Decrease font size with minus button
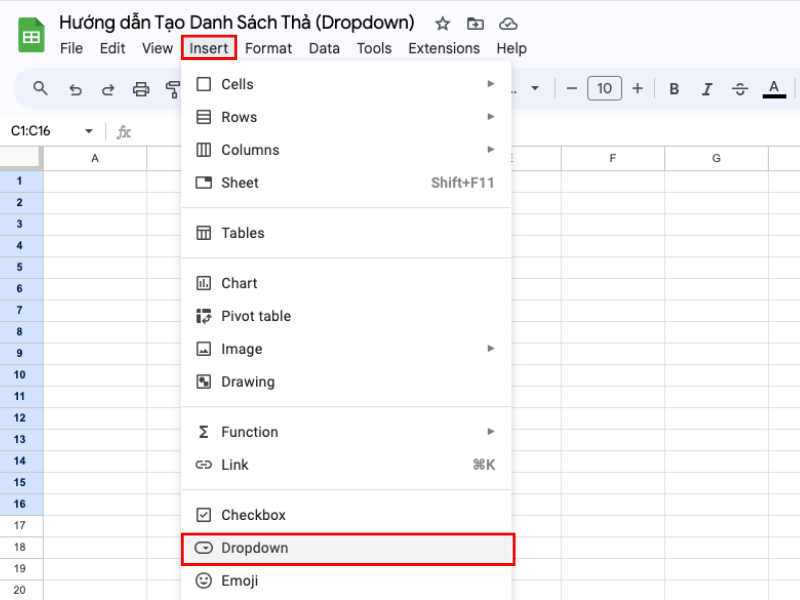 (x=572, y=89)
